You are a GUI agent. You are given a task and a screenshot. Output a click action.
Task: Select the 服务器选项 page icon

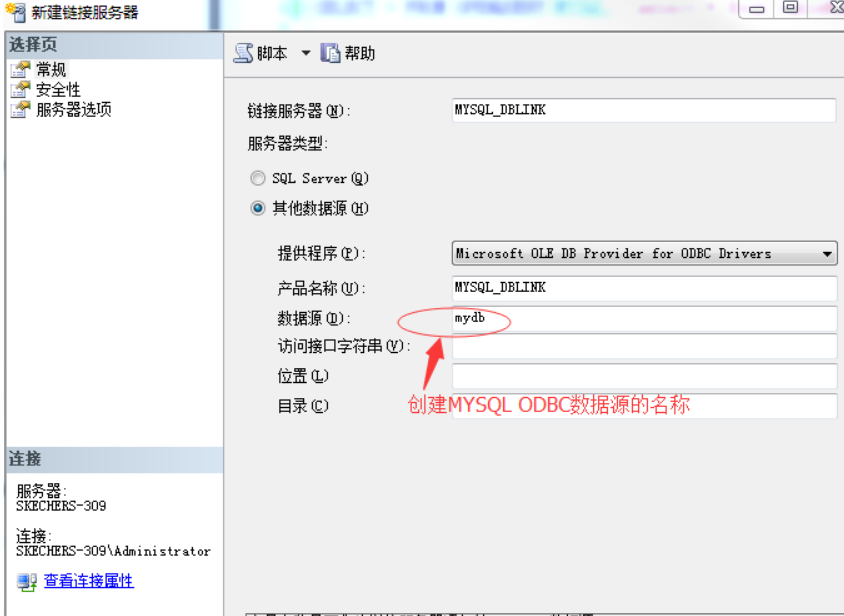pyautogui.click(x=20, y=109)
